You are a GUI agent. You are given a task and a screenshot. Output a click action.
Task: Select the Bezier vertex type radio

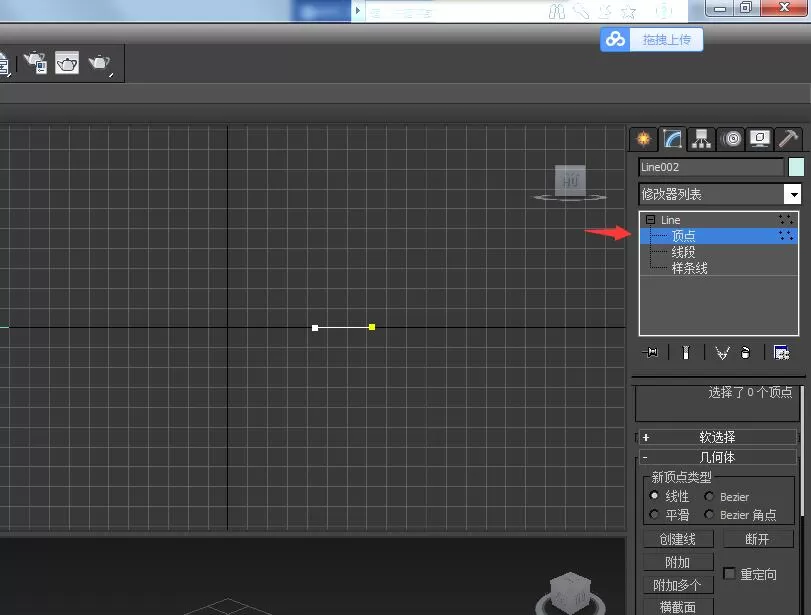click(x=709, y=496)
